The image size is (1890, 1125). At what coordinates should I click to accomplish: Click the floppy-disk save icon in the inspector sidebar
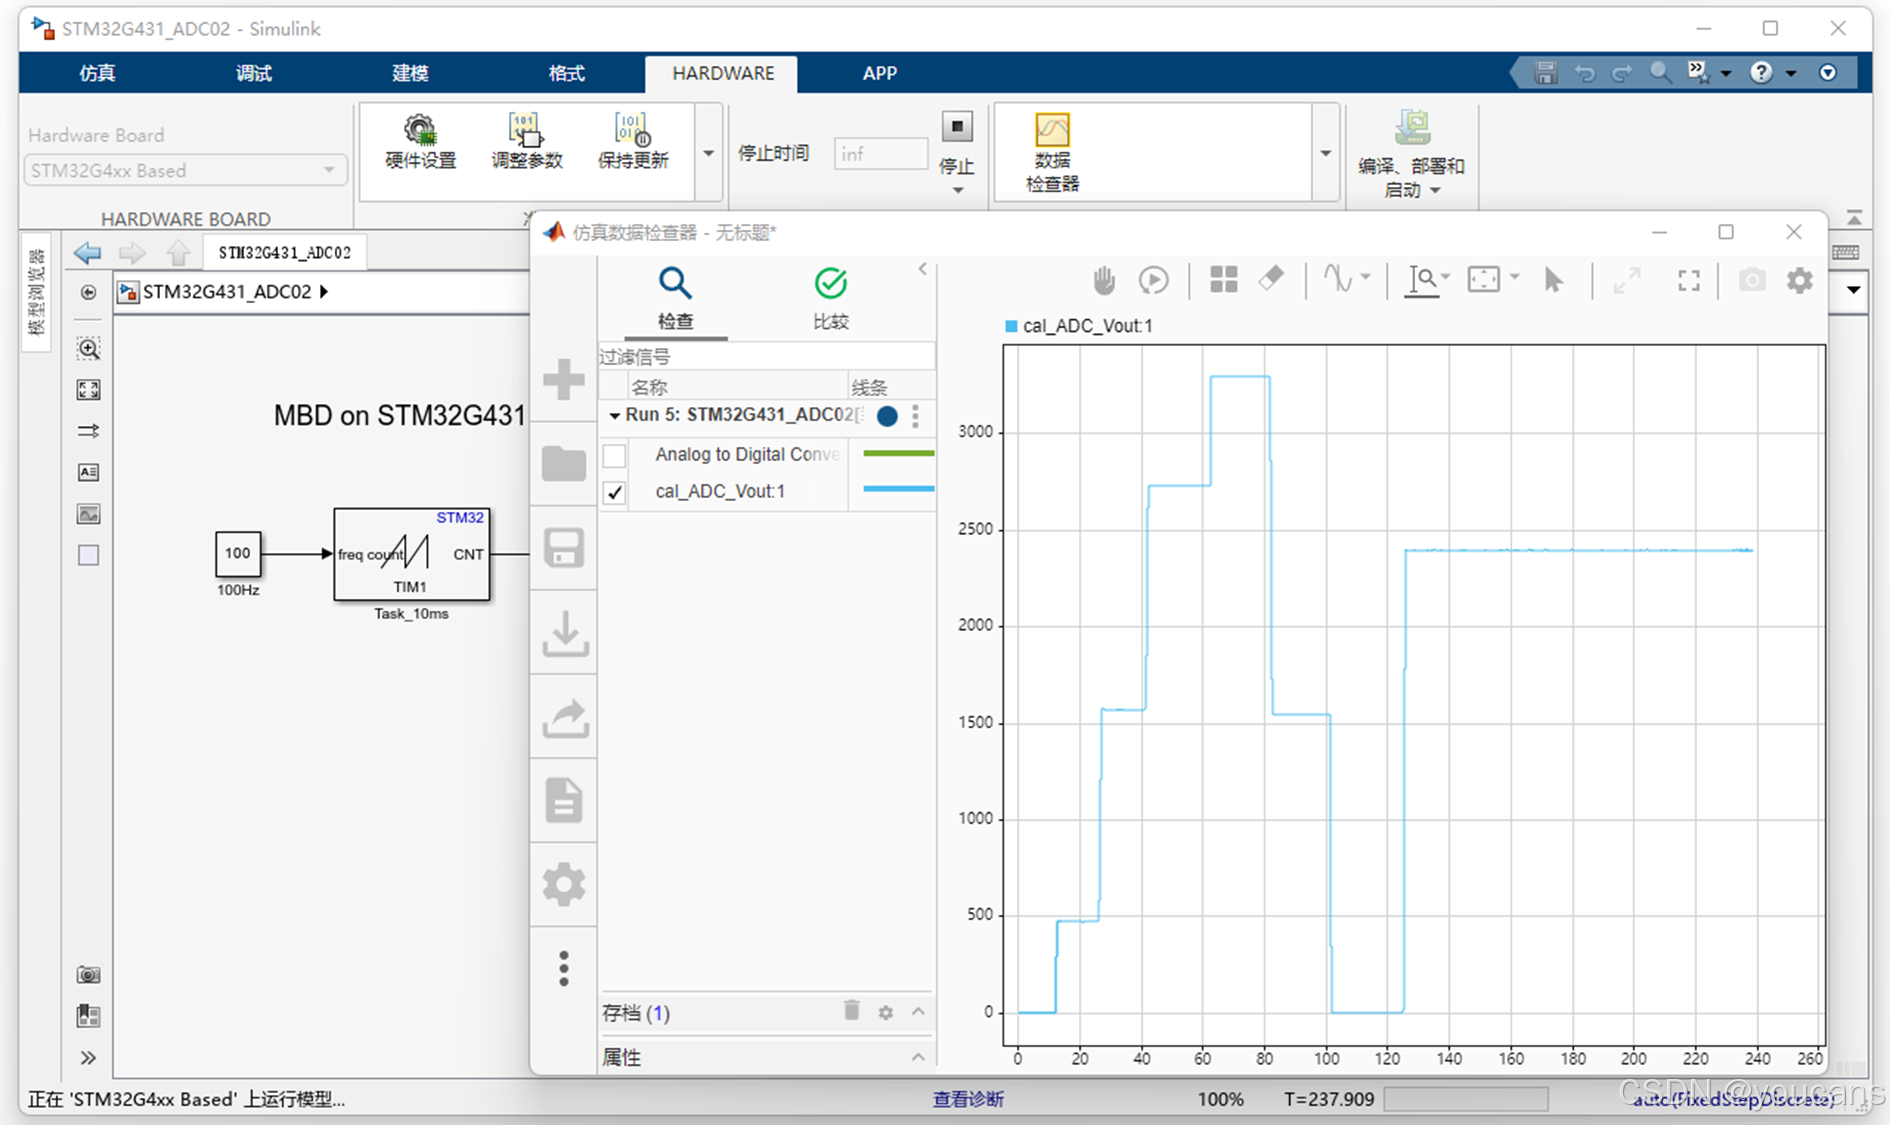click(564, 548)
